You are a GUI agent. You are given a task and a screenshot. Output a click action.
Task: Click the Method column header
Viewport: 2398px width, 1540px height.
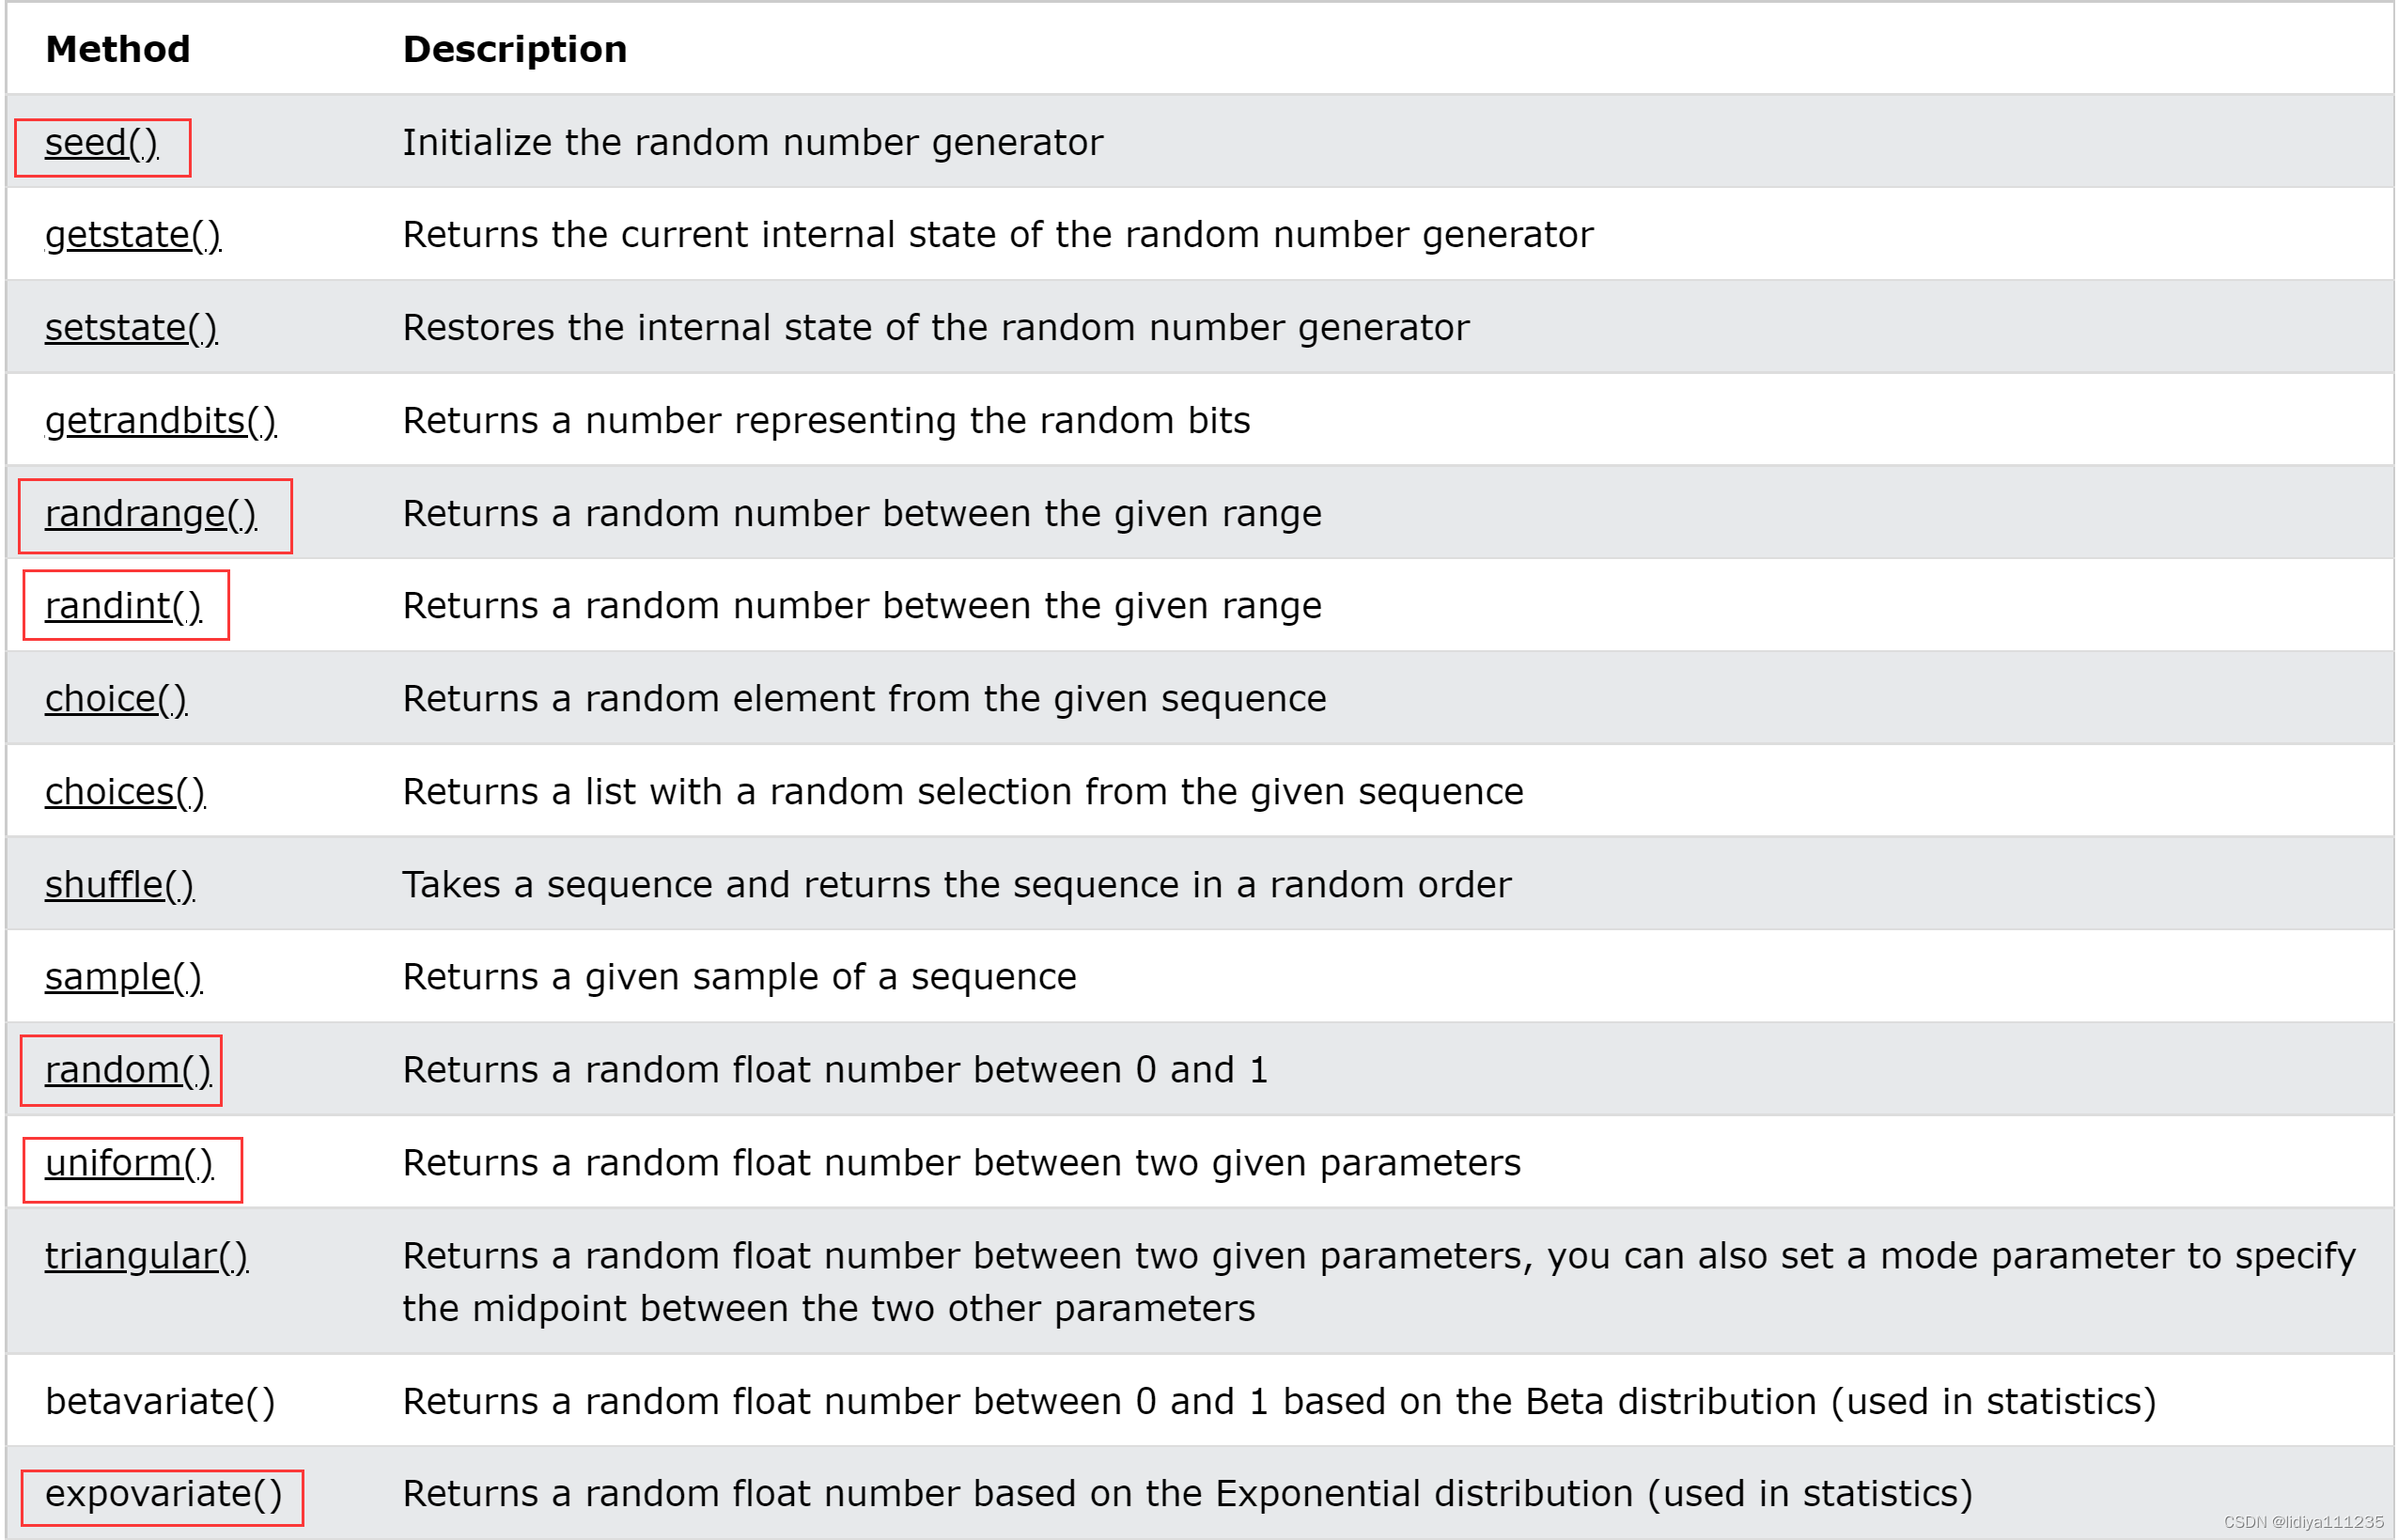(118, 49)
